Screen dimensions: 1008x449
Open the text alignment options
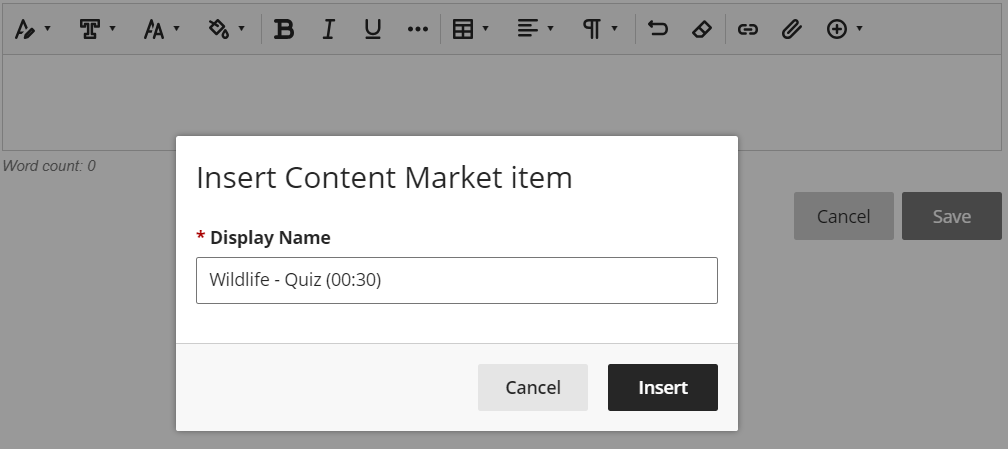click(x=535, y=29)
